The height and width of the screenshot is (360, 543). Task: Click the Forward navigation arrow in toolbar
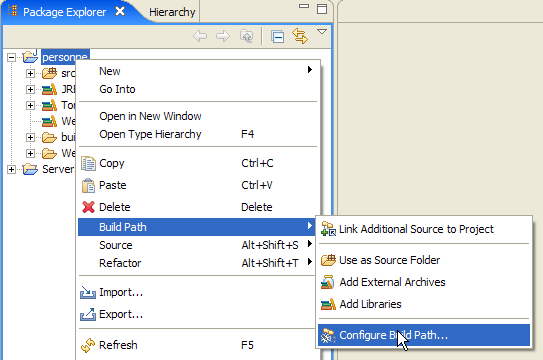click(223, 36)
